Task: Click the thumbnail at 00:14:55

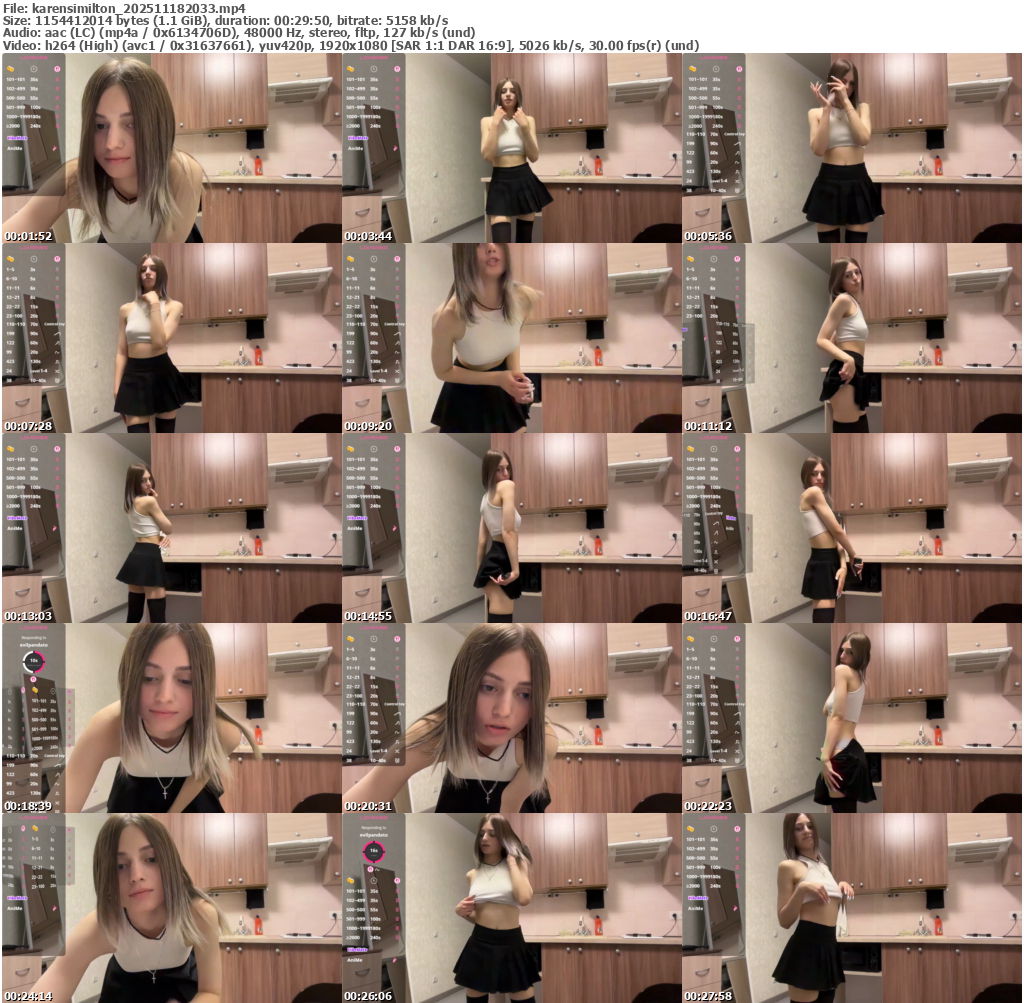Action: [512, 528]
